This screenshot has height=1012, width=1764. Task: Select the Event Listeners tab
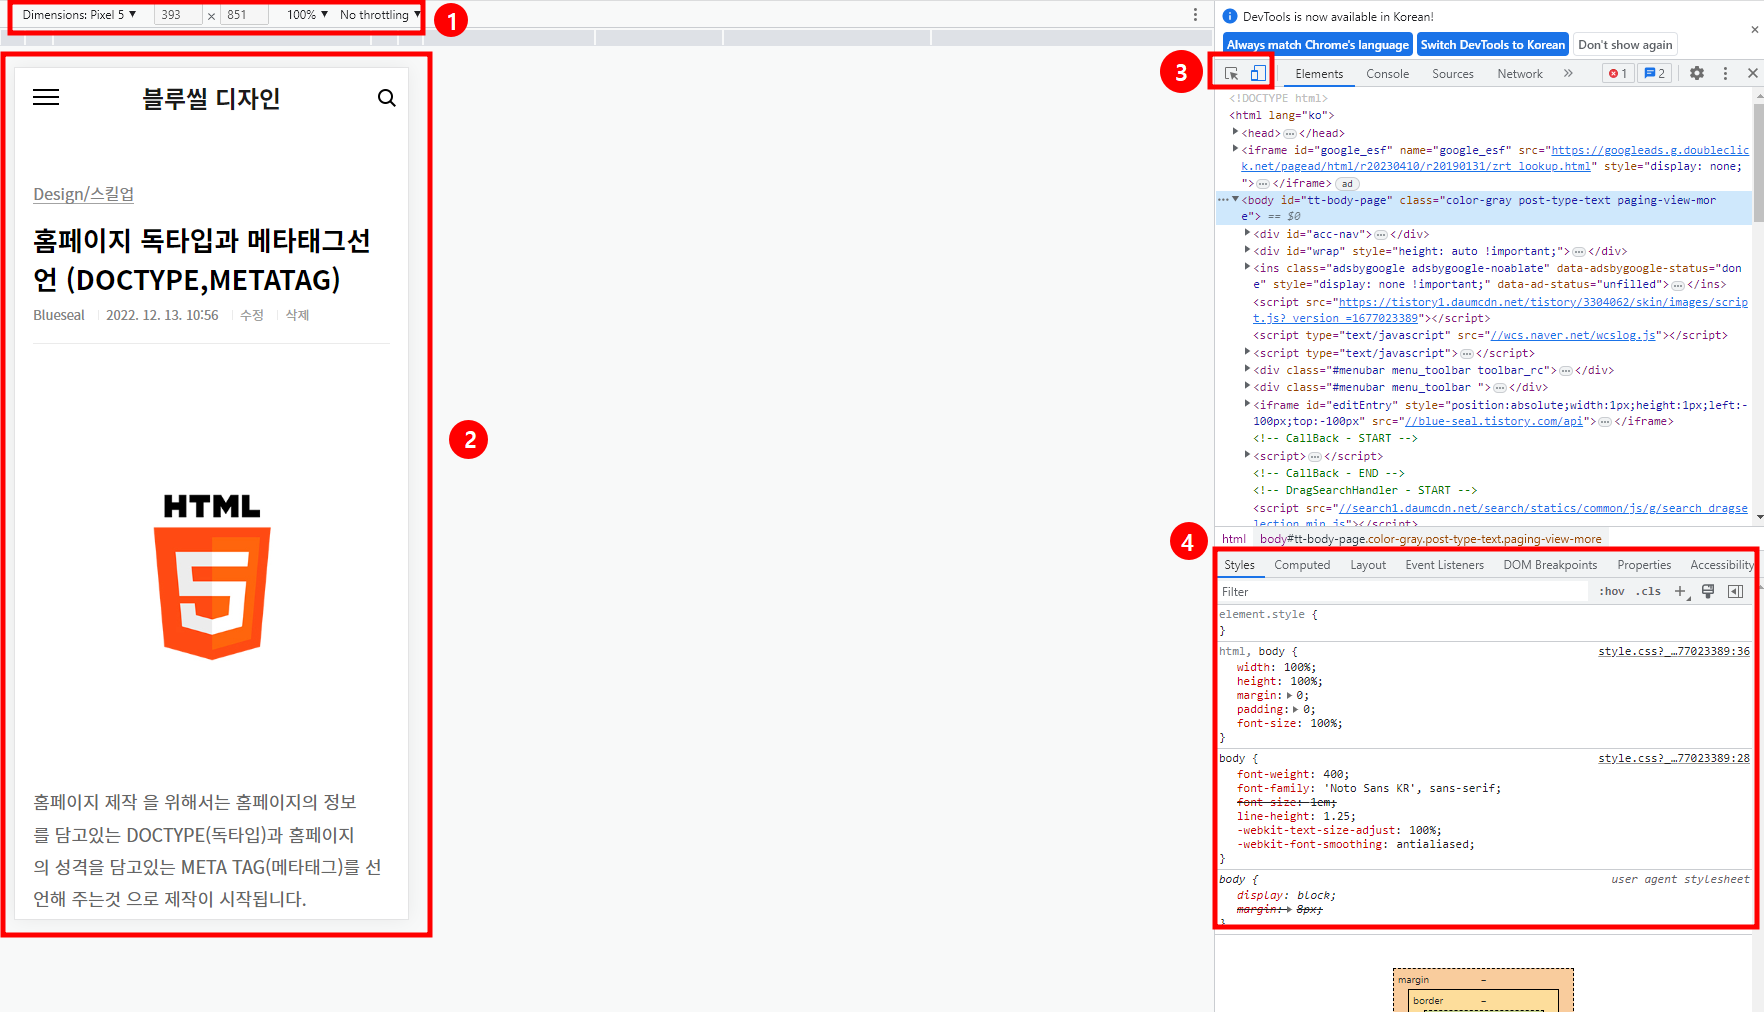1444,565
